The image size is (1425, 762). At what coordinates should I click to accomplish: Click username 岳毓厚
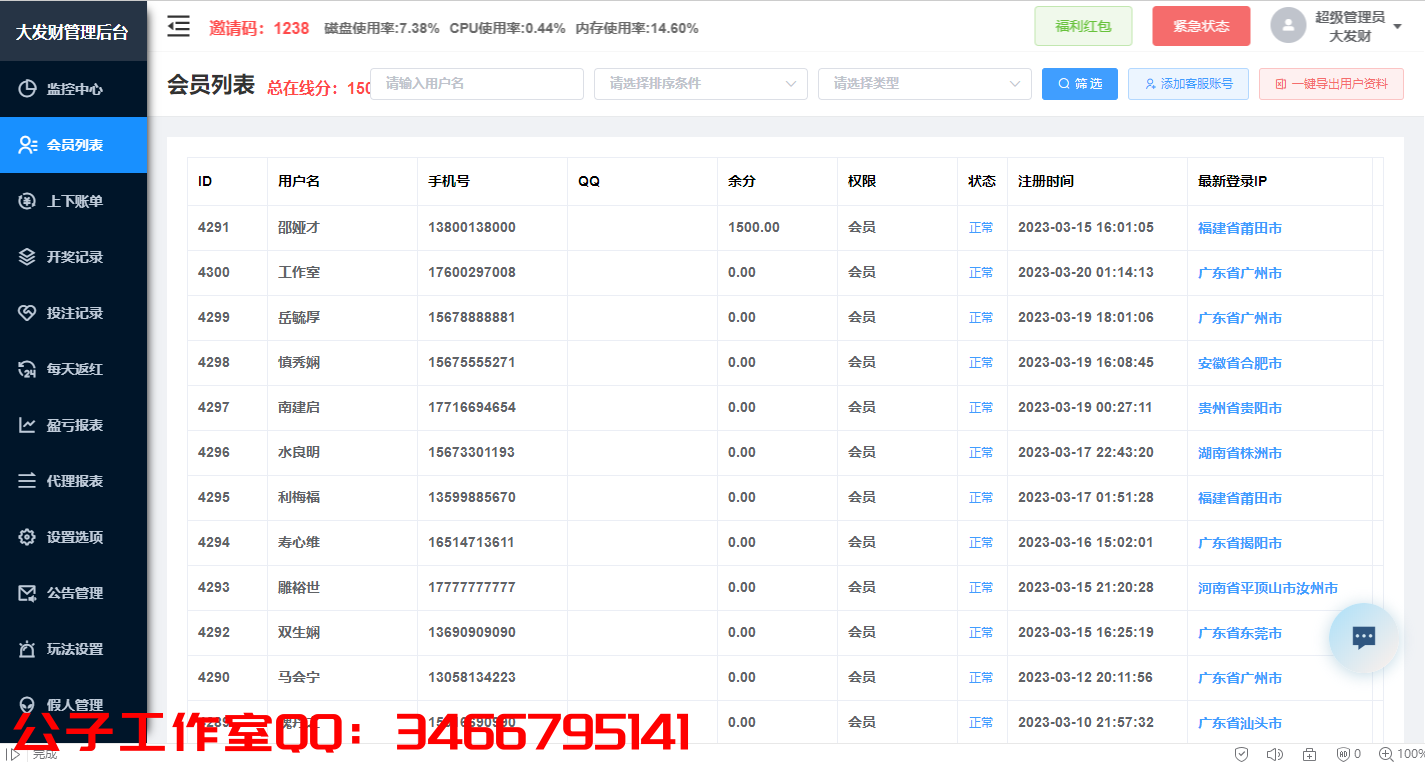pos(299,317)
